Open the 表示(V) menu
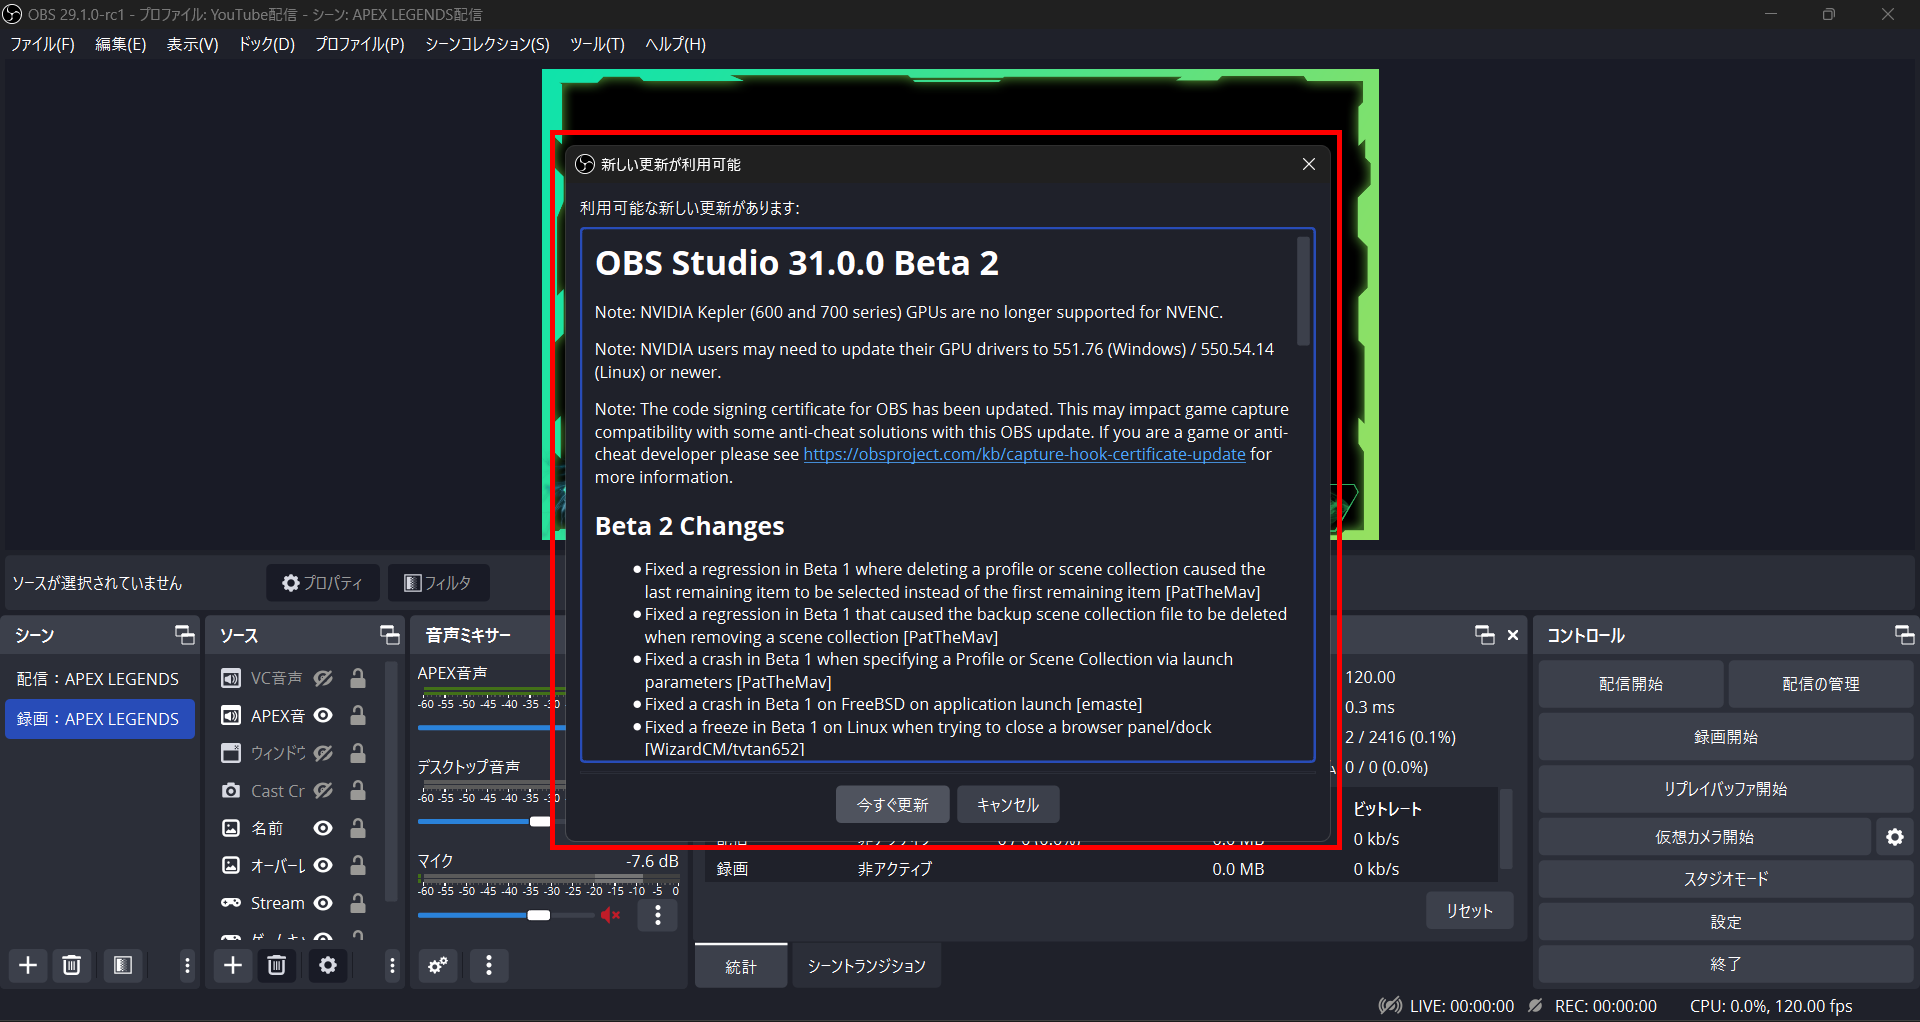Image resolution: width=1920 pixels, height=1022 pixels. coord(192,44)
